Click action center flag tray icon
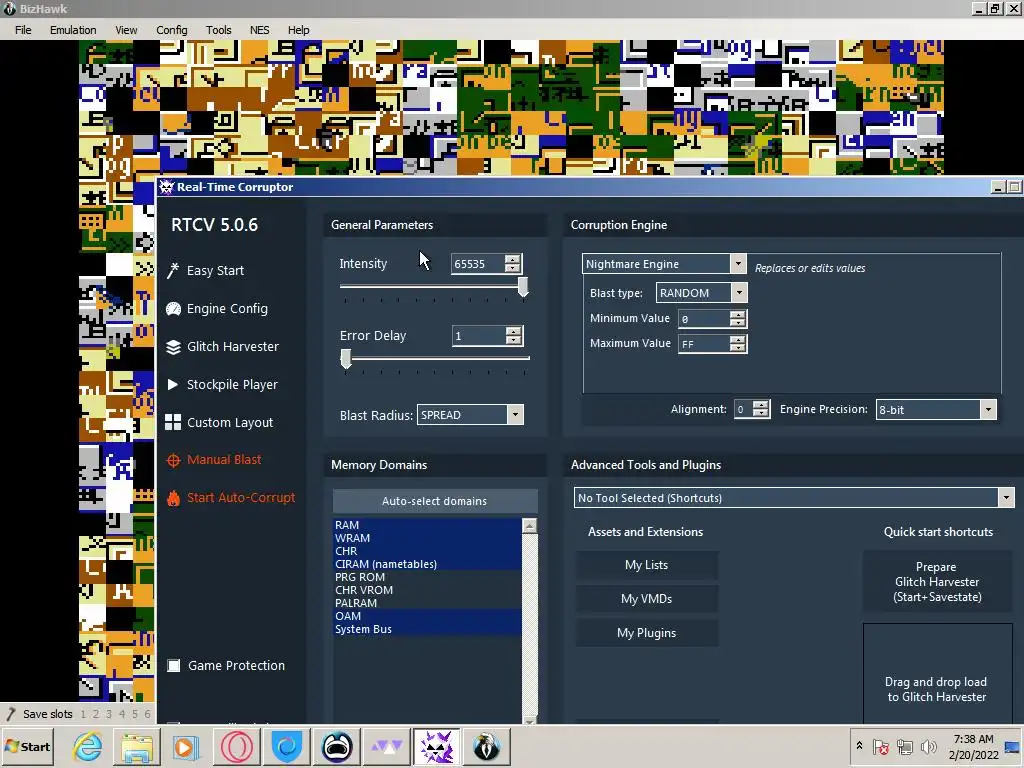This screenshot has height=768, width=1024. point(881,746)
